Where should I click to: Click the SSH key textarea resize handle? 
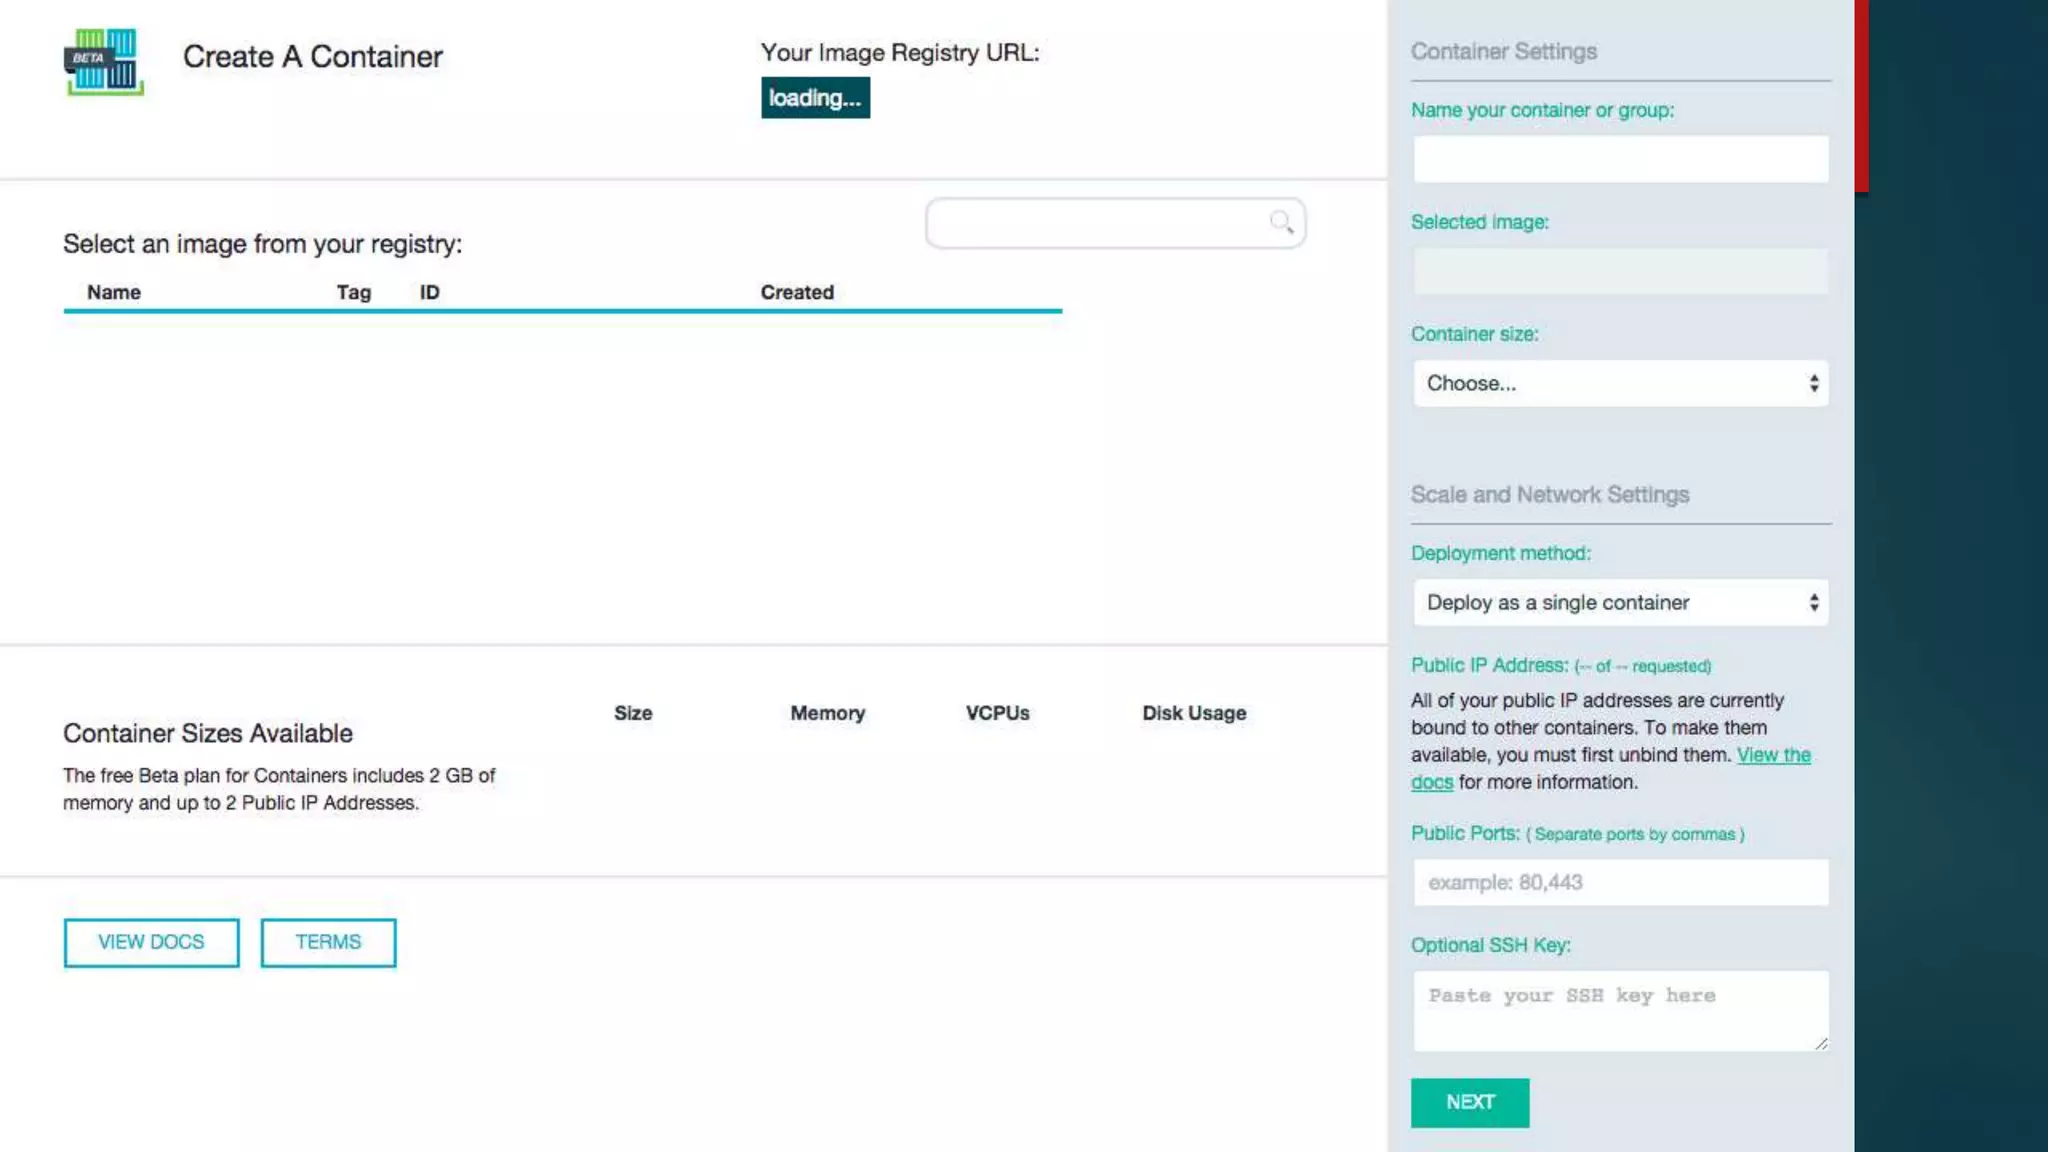pyautogui.click(x=1821, y=1043)
